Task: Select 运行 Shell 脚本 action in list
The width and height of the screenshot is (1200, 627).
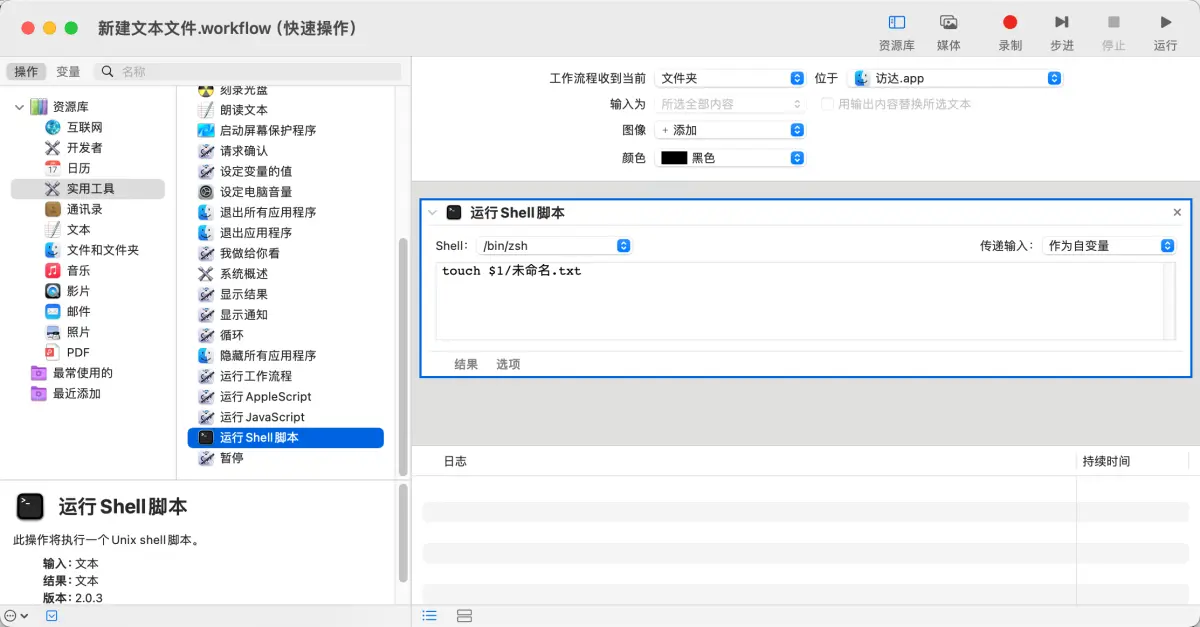Action: [x=286, y=437]
